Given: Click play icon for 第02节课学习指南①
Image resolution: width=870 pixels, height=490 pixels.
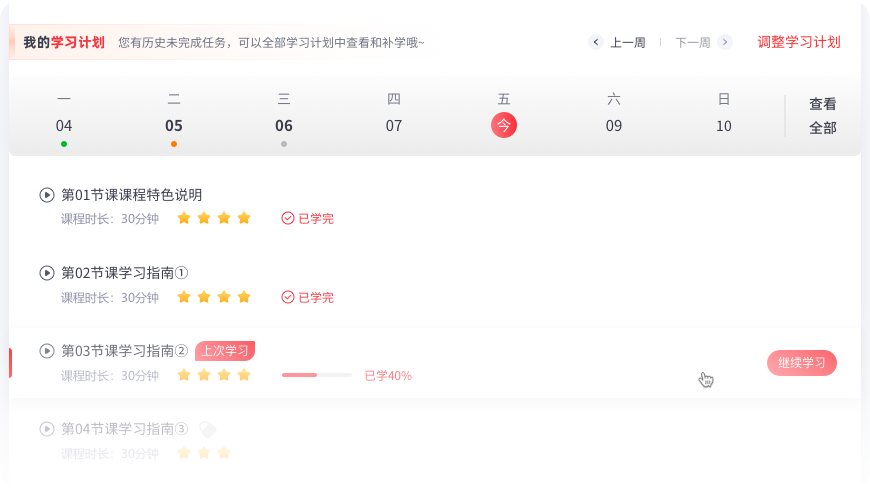Looking at the screenshot, I should pos(47,273).
